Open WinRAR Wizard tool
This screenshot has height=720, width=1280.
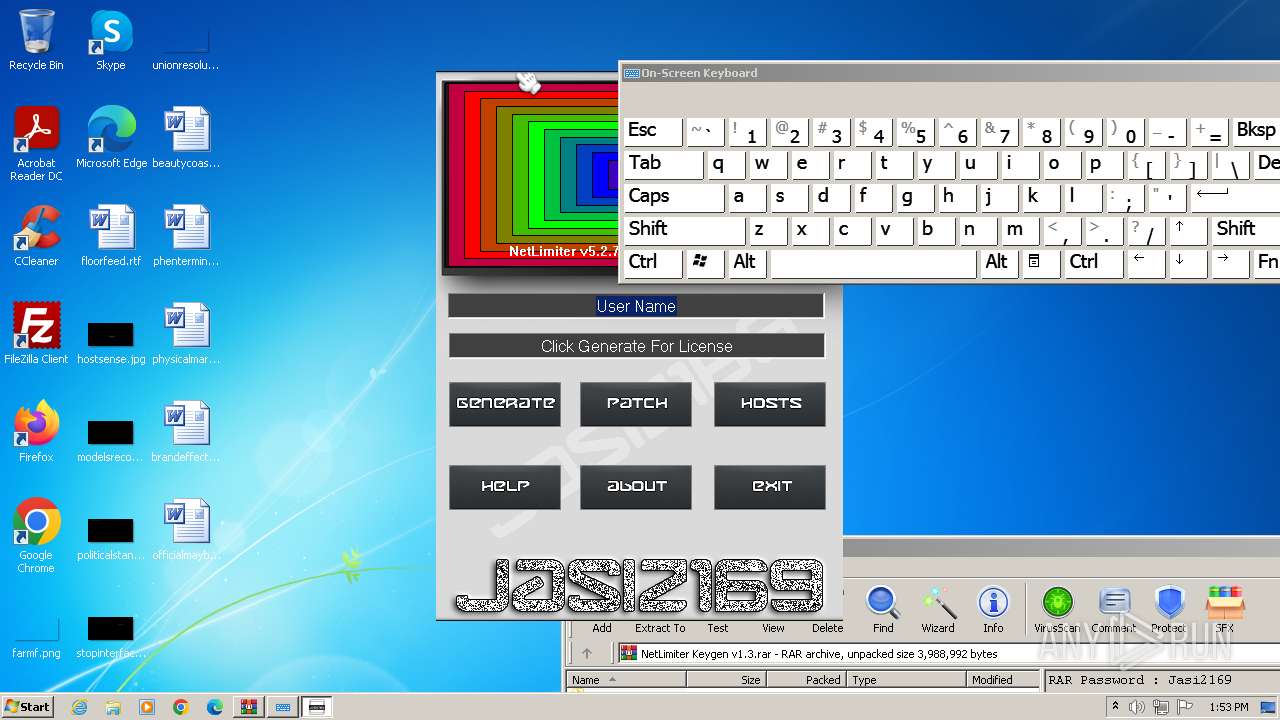938,609
